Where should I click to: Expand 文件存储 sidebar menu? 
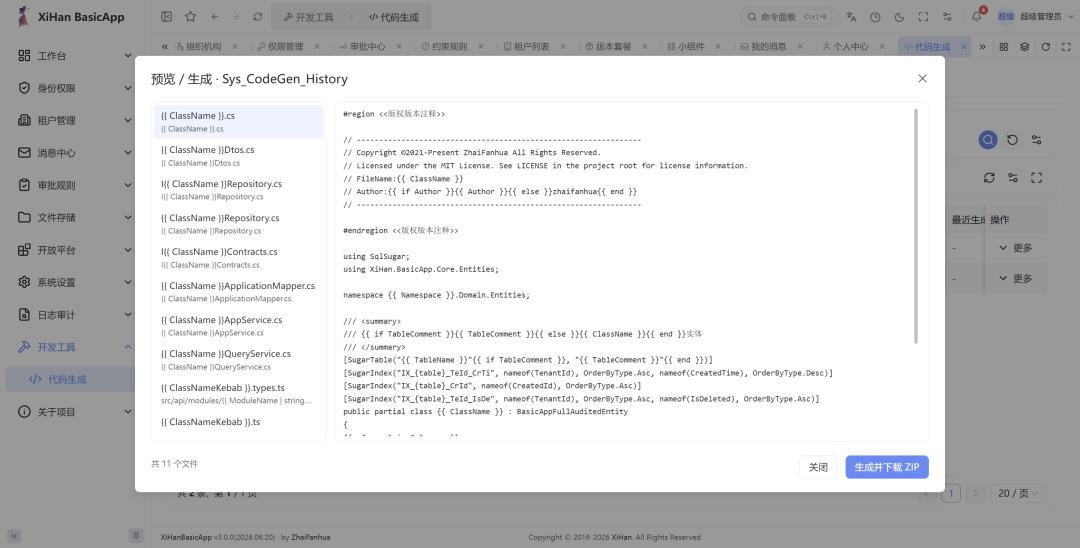click(75, 218)
